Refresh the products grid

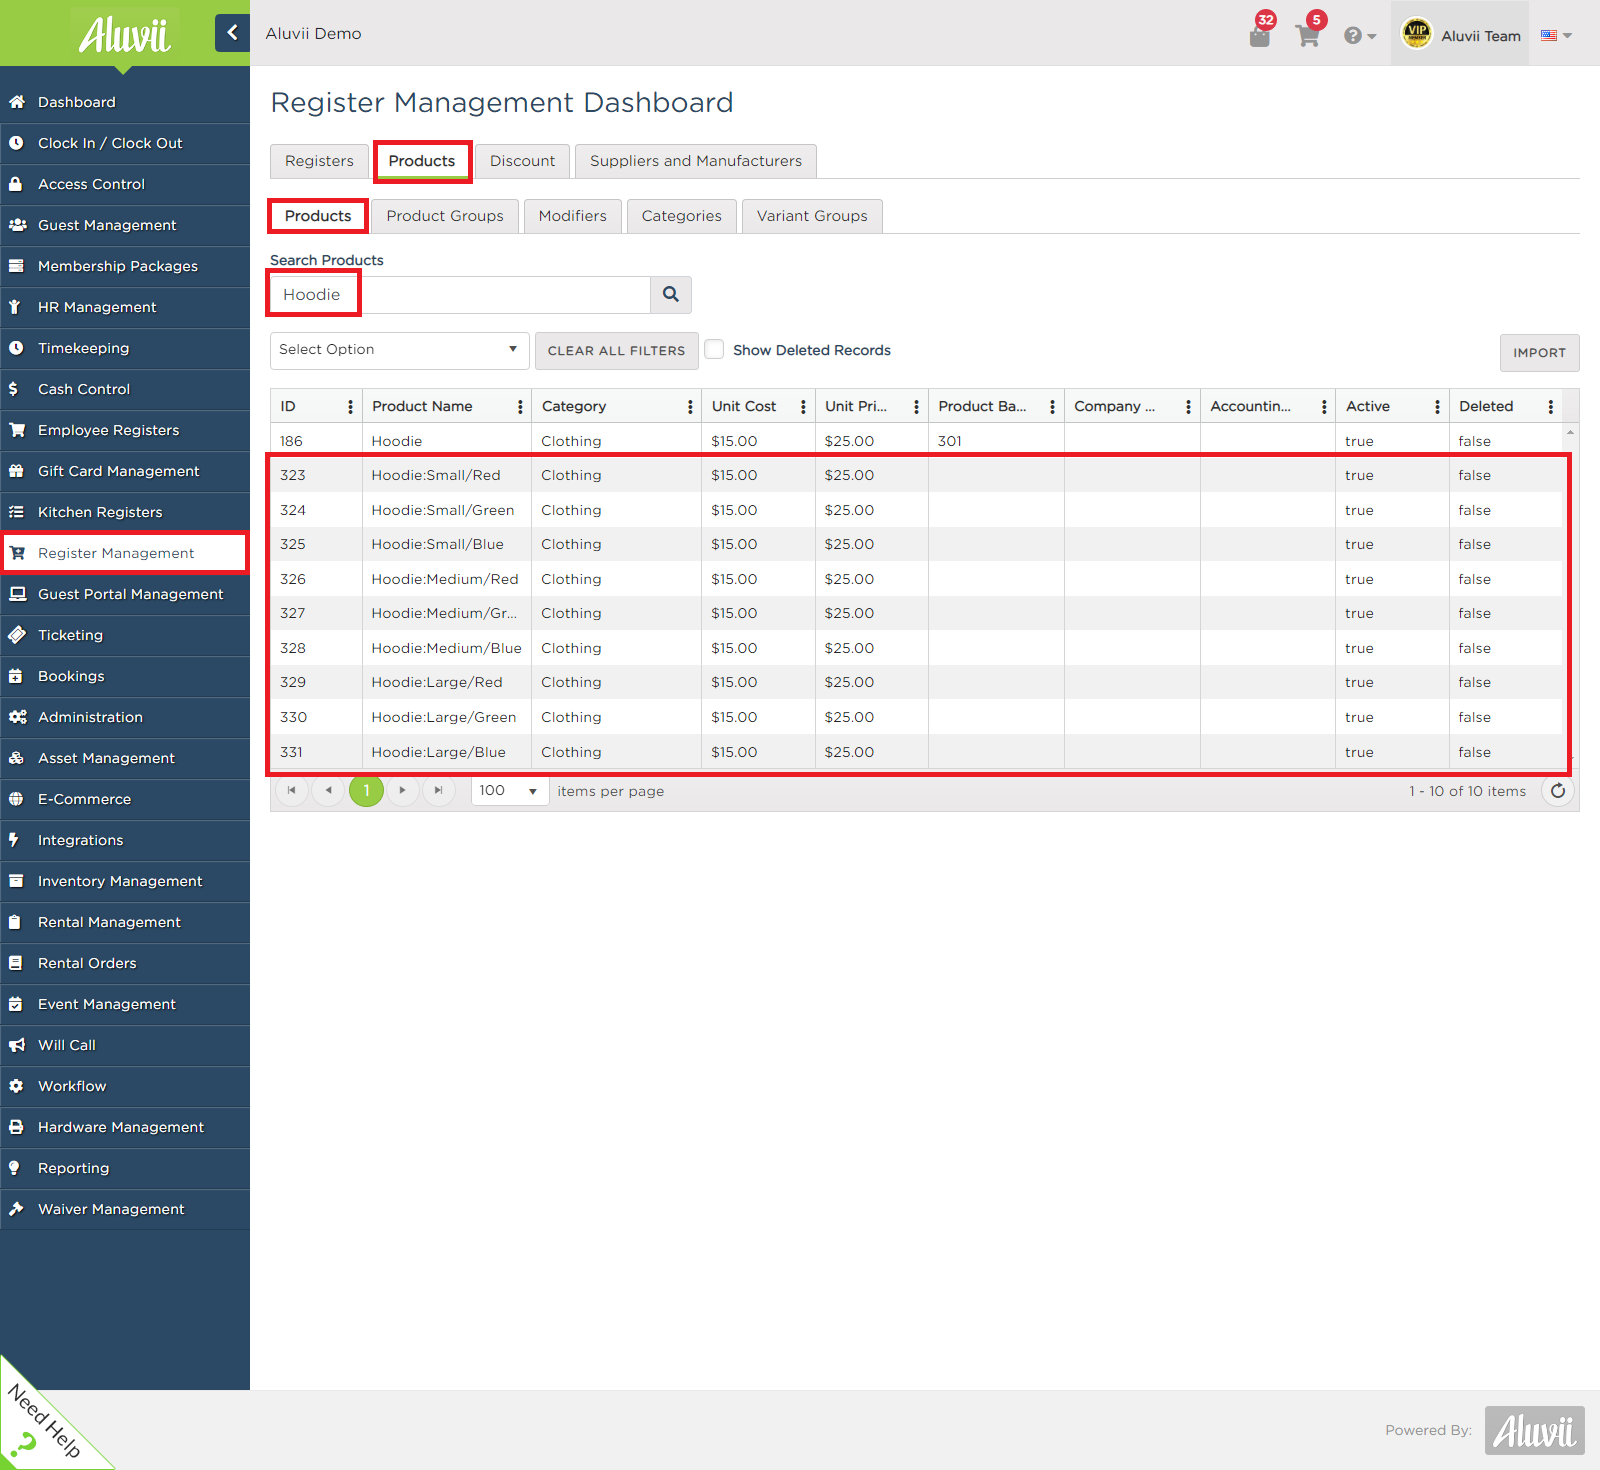[1557, 790]
